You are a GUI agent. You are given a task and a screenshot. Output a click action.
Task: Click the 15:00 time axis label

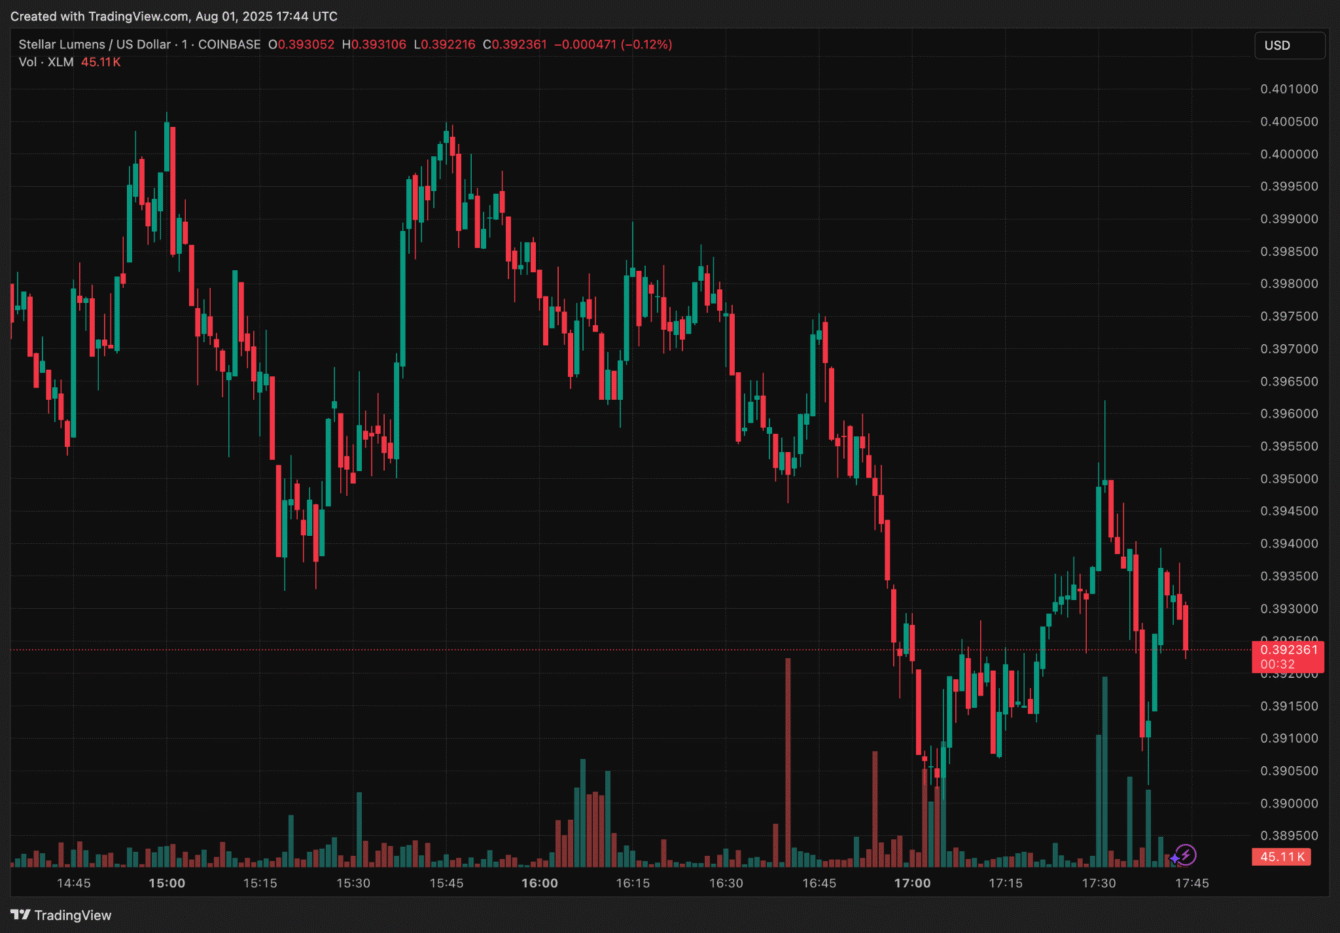pyautogui.click(x=167, y=883)
